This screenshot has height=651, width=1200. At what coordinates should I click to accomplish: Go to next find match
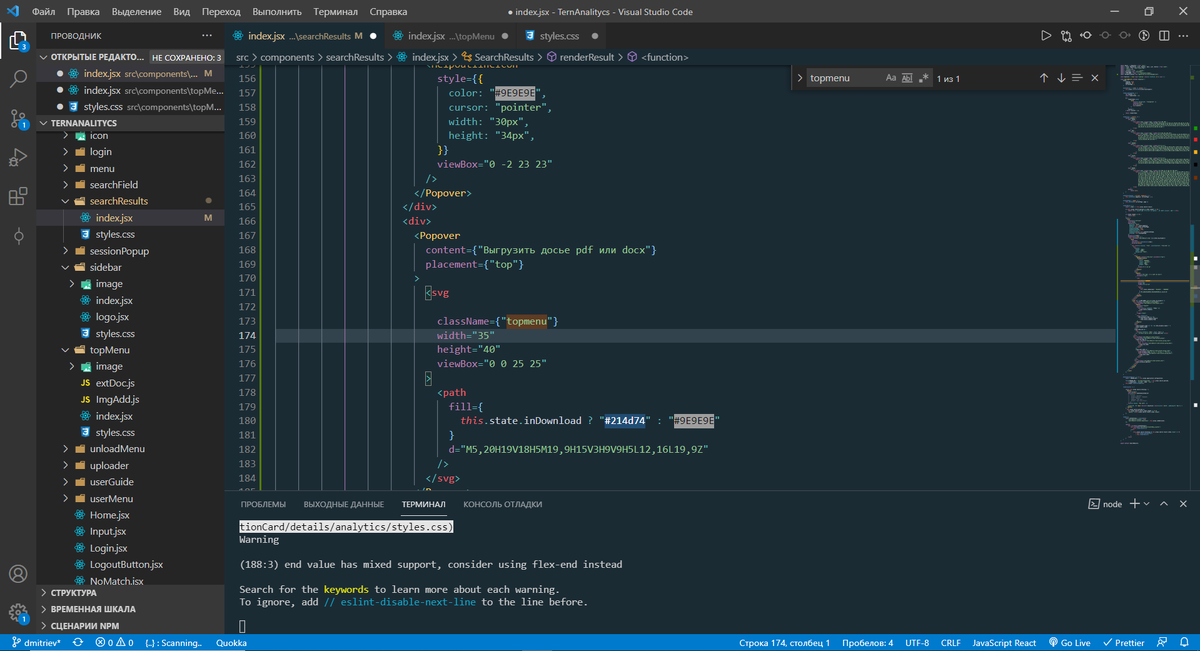click(x=1061, y=78)
